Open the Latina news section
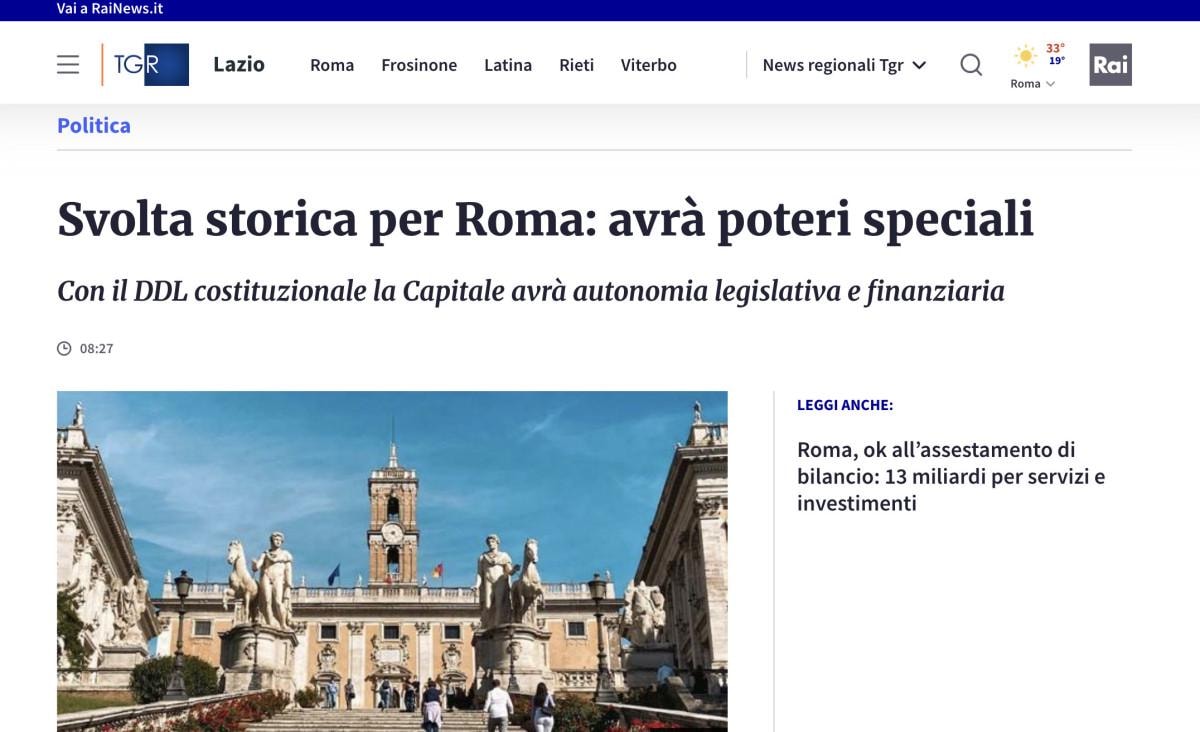Screen dimensions: 1200x732 click(508, 65)
